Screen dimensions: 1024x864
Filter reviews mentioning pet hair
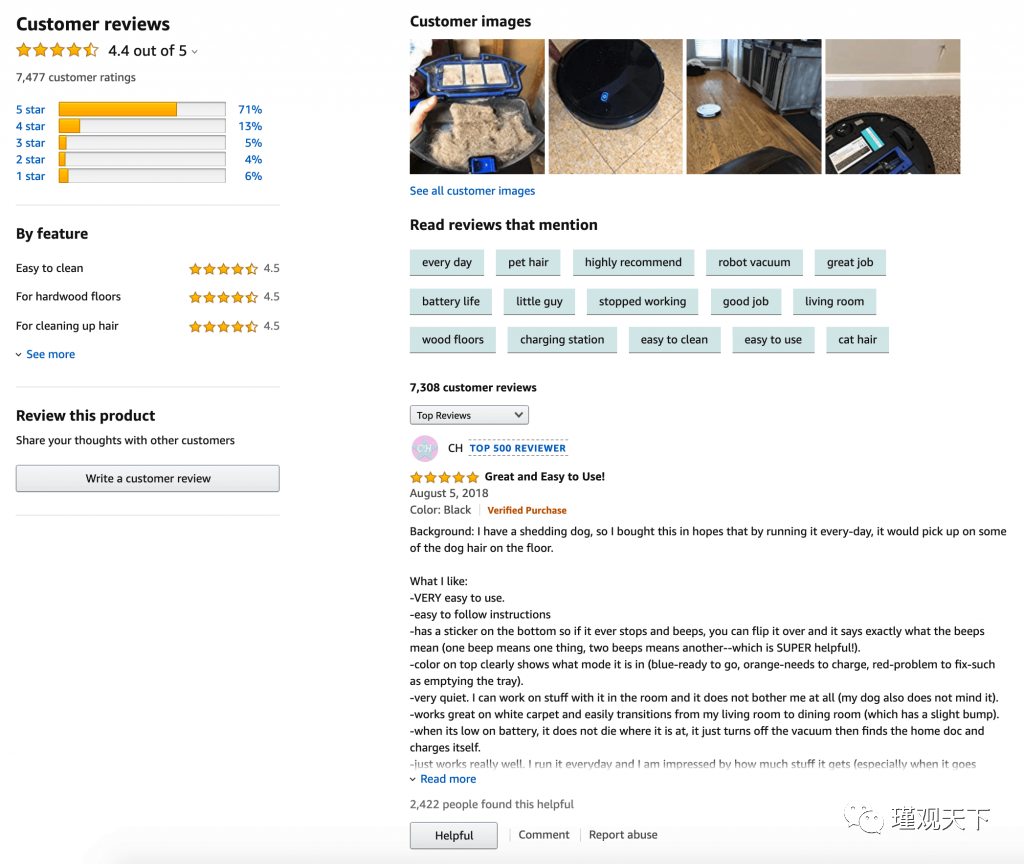click(528, 262)
